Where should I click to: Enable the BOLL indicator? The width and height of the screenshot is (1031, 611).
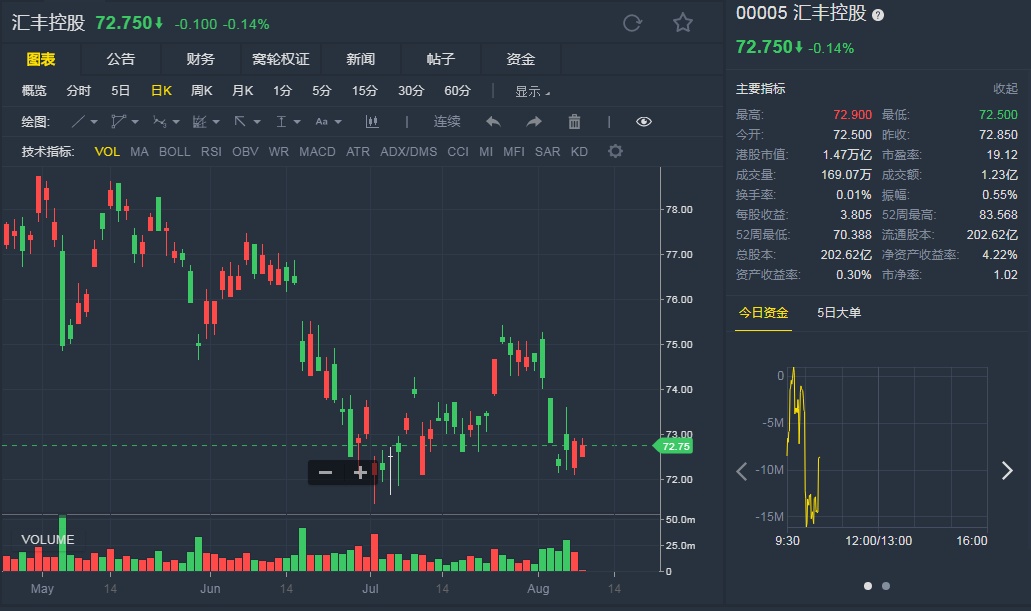[174, 152]
